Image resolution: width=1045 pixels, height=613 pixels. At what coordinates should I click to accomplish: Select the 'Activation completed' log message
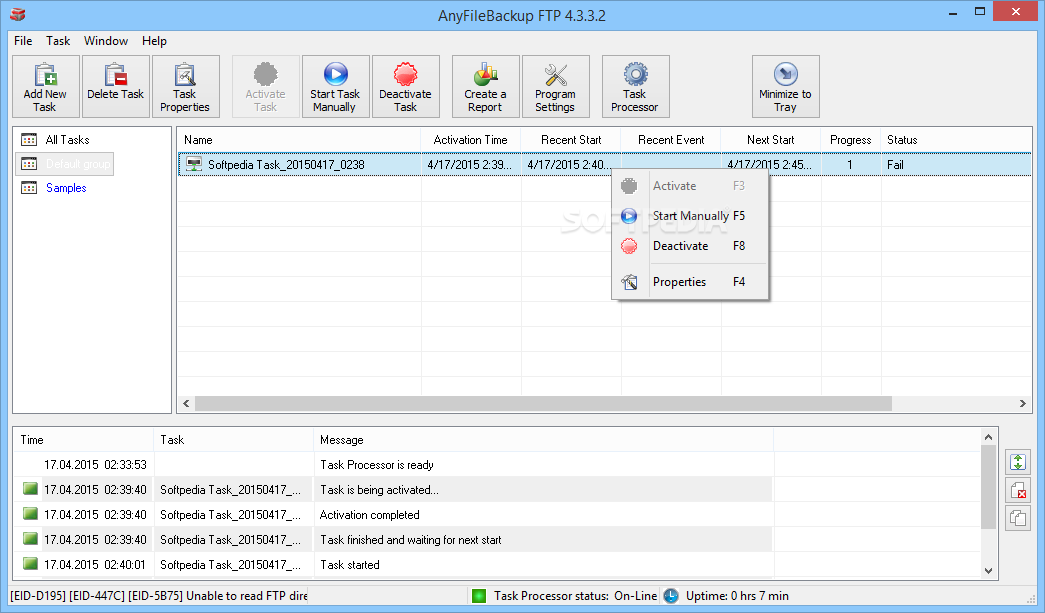[369, 514]
